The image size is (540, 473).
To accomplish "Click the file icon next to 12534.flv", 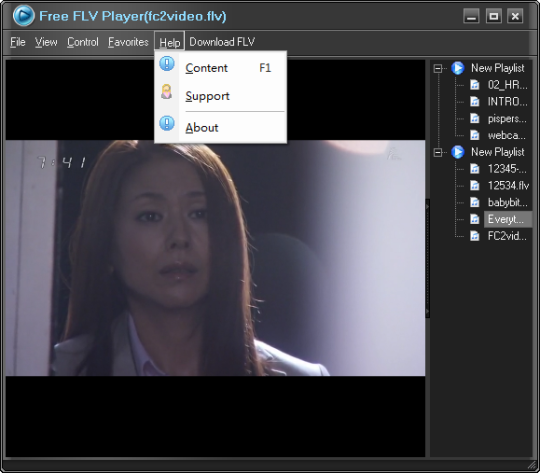I will coord(475,186).
